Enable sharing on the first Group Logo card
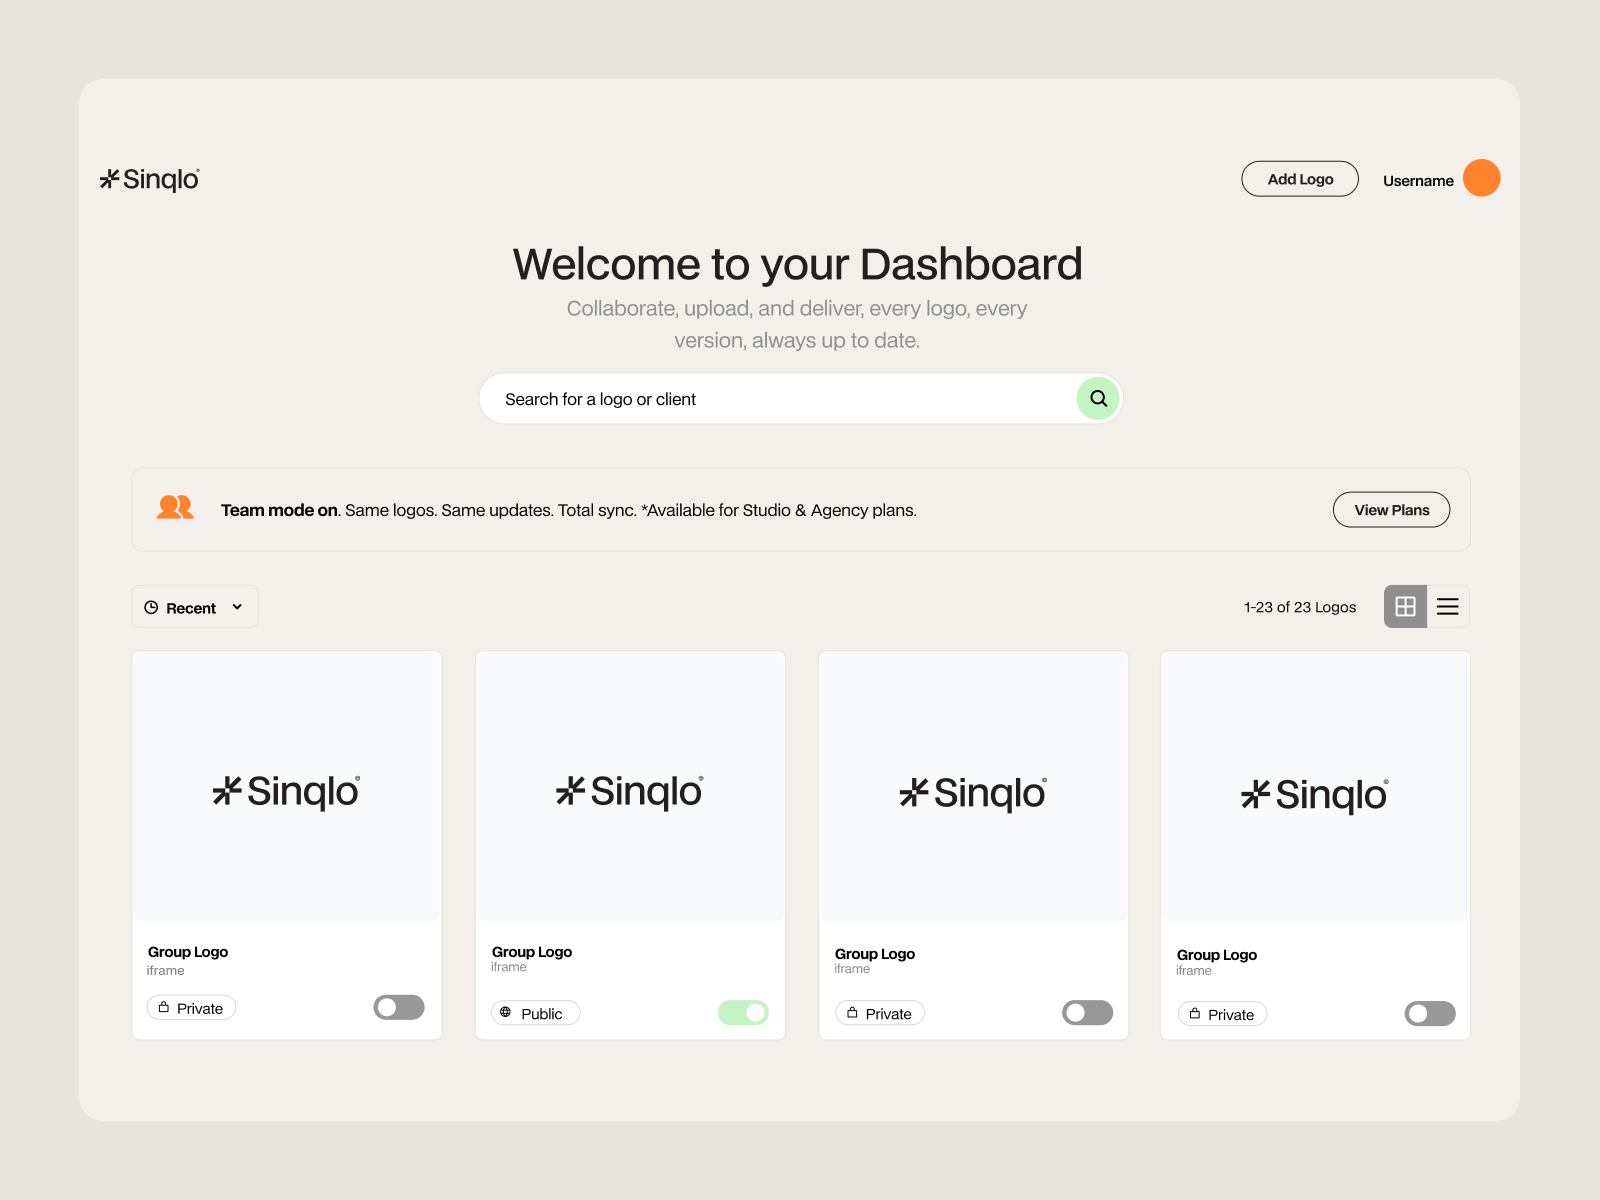 pyautogui.click(x=398, y=1008)
